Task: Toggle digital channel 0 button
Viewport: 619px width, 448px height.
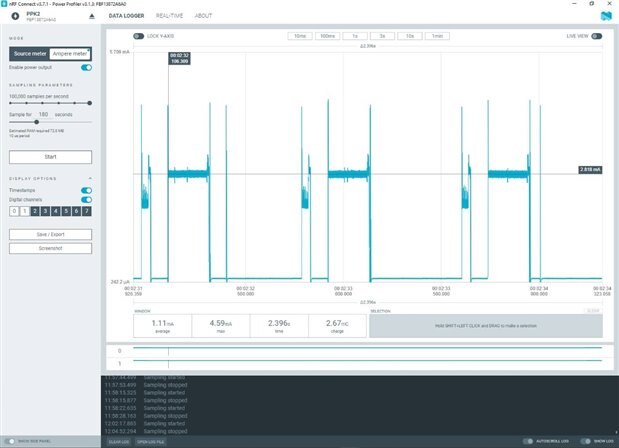Action: pos(14,212)
